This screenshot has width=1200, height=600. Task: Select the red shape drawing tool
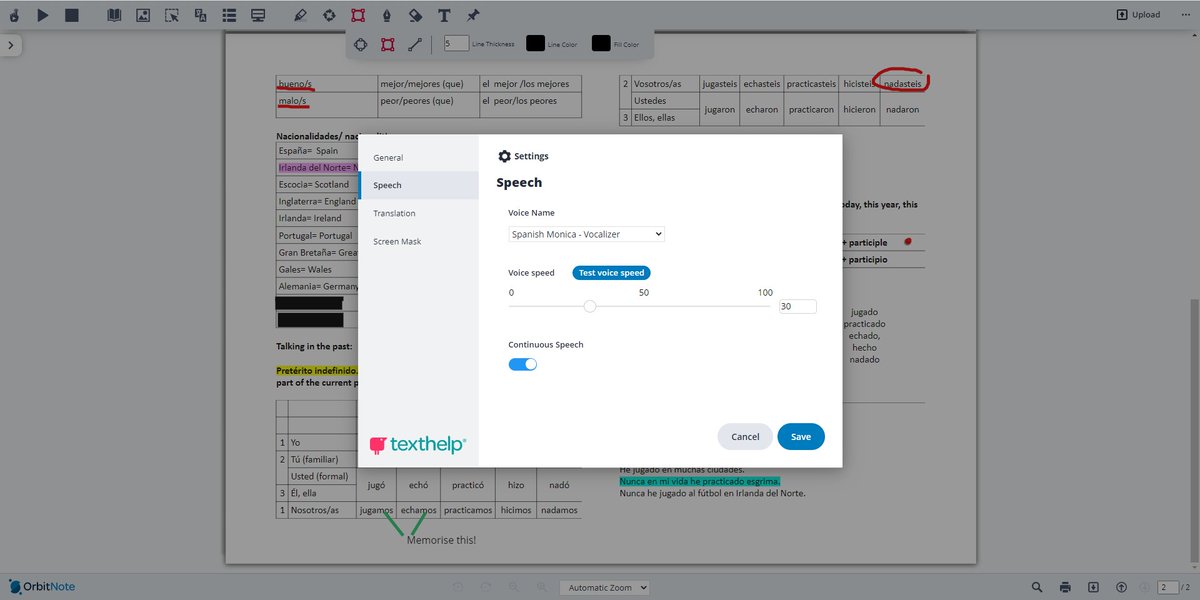356,14
